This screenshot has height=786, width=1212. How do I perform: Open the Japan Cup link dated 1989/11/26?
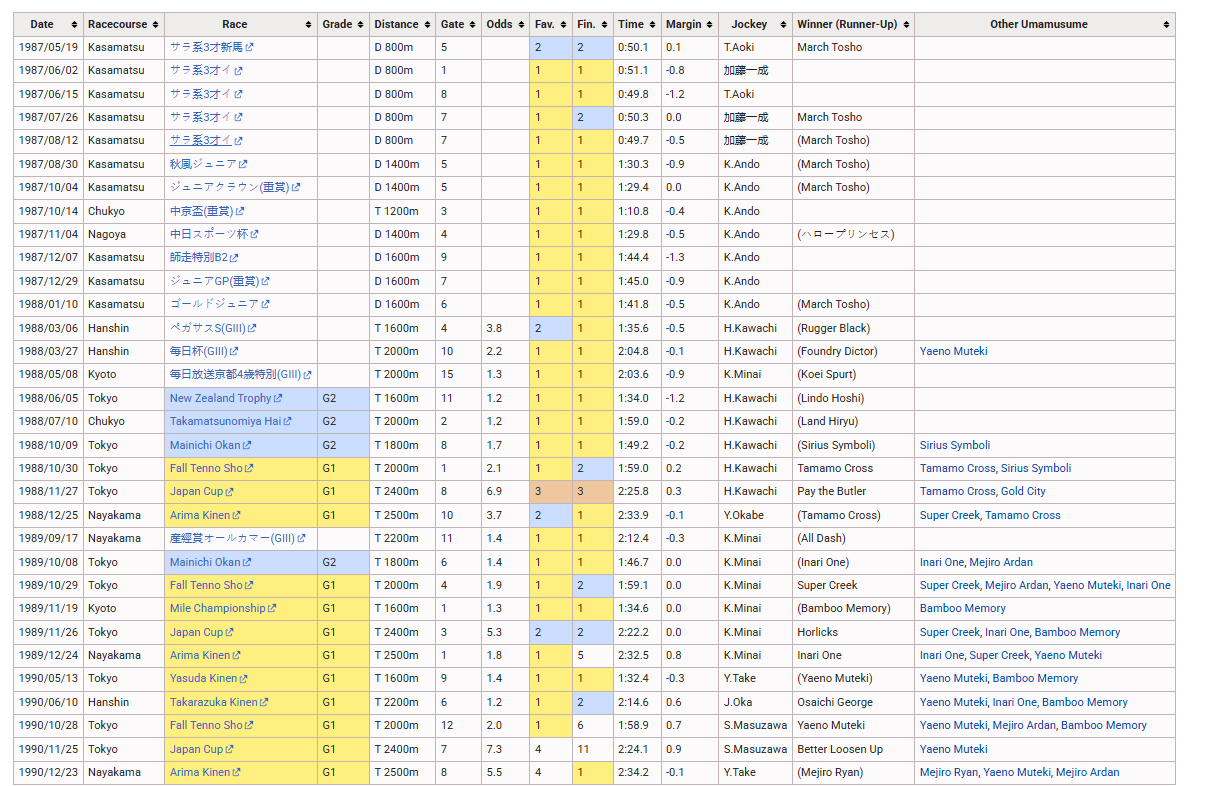tap(196, 632)
